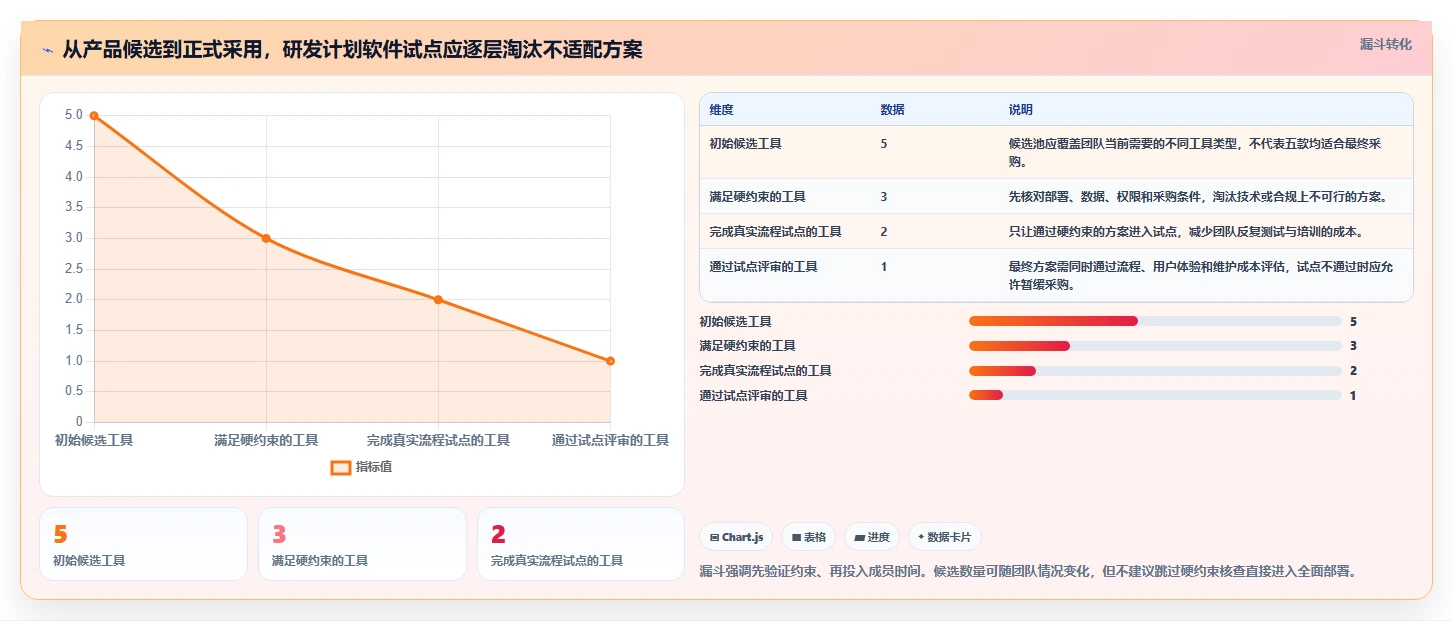Click the 通过试点评审的工具 data point at 1.0

pos(610,361)
